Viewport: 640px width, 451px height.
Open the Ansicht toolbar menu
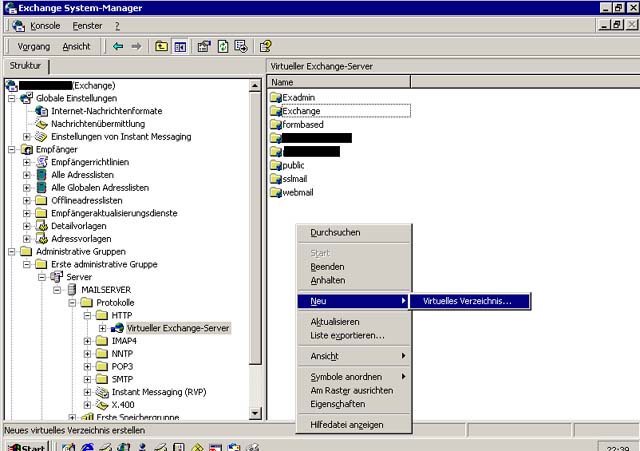pos(76,47)
